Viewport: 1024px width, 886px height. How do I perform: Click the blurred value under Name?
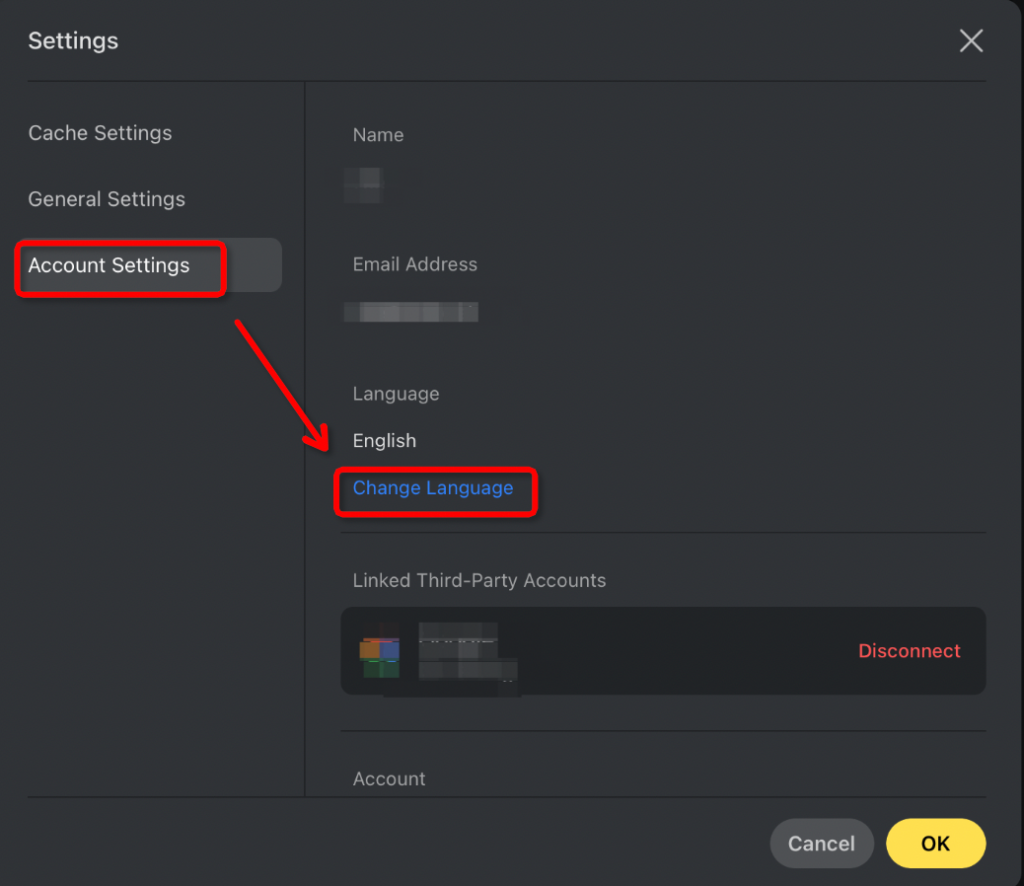tap(361, 183)
